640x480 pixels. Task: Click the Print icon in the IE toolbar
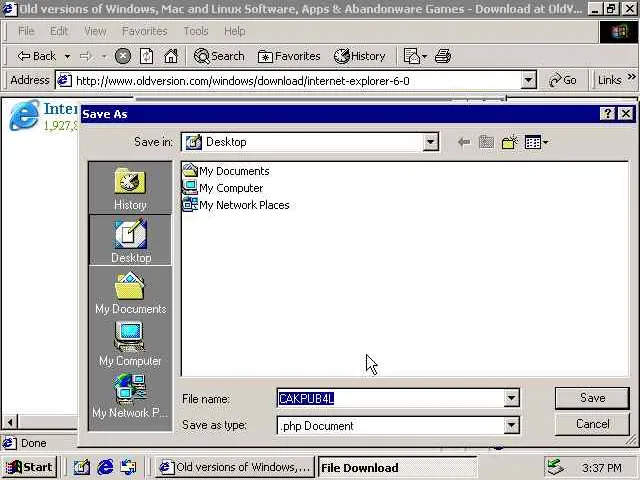click(x=443, y=56)
